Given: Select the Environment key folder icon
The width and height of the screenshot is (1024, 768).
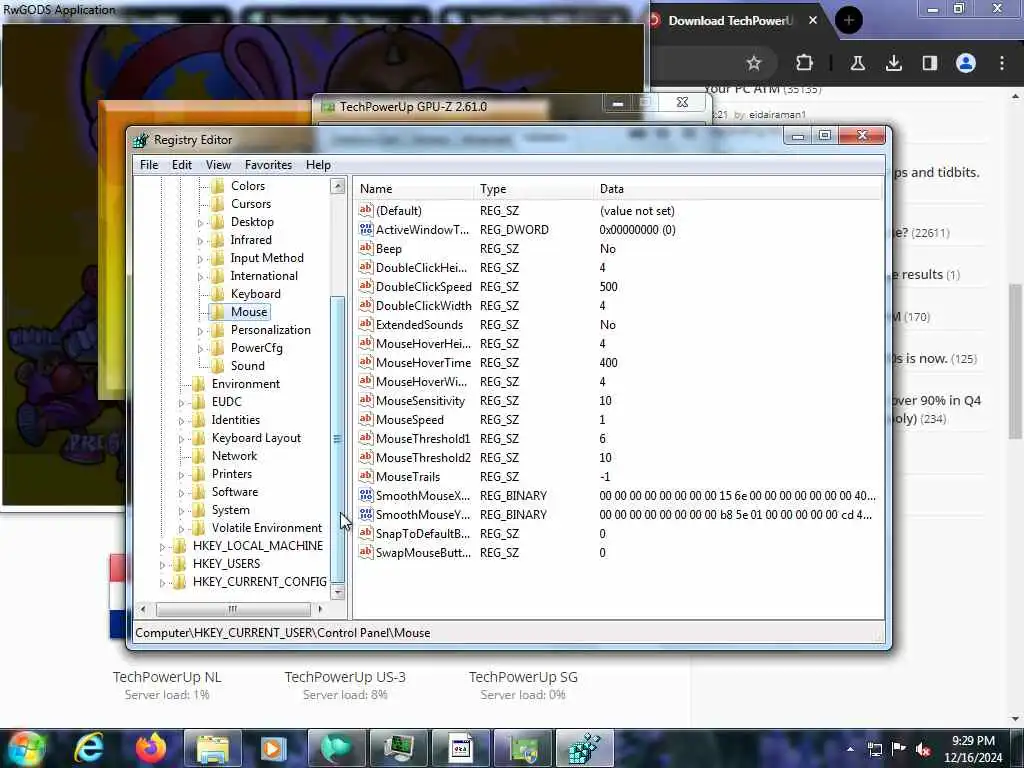Looking at the screenshot, I should tap(199, 384).
